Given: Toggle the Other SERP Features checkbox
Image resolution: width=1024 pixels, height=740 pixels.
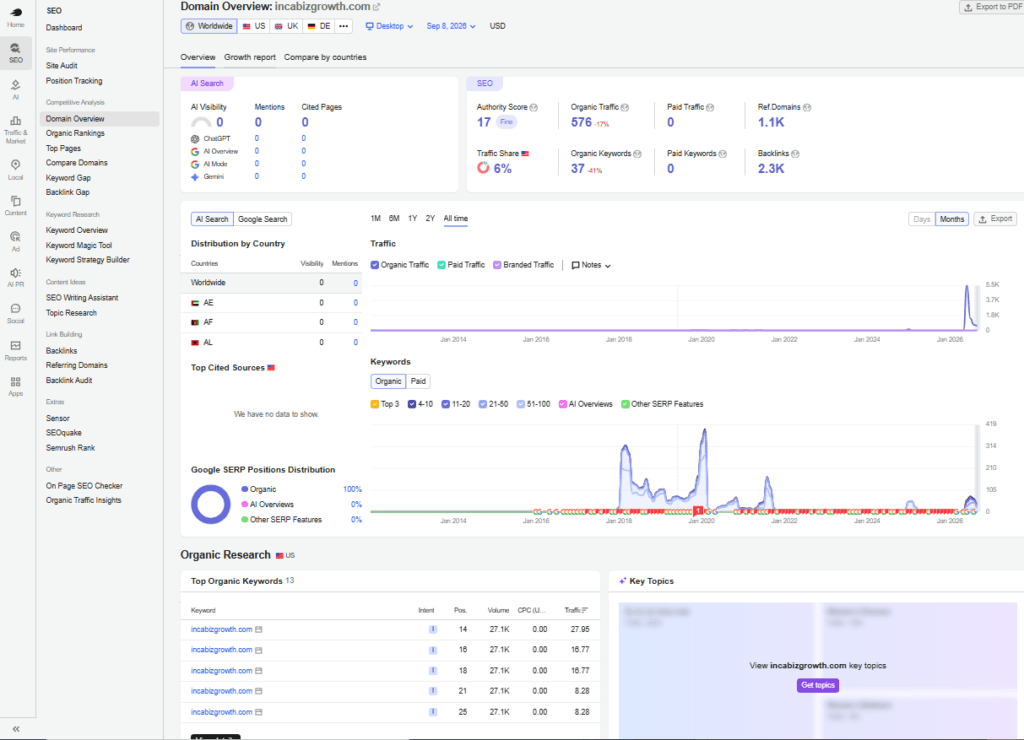Looking at the screenshot, I should 625,404.
